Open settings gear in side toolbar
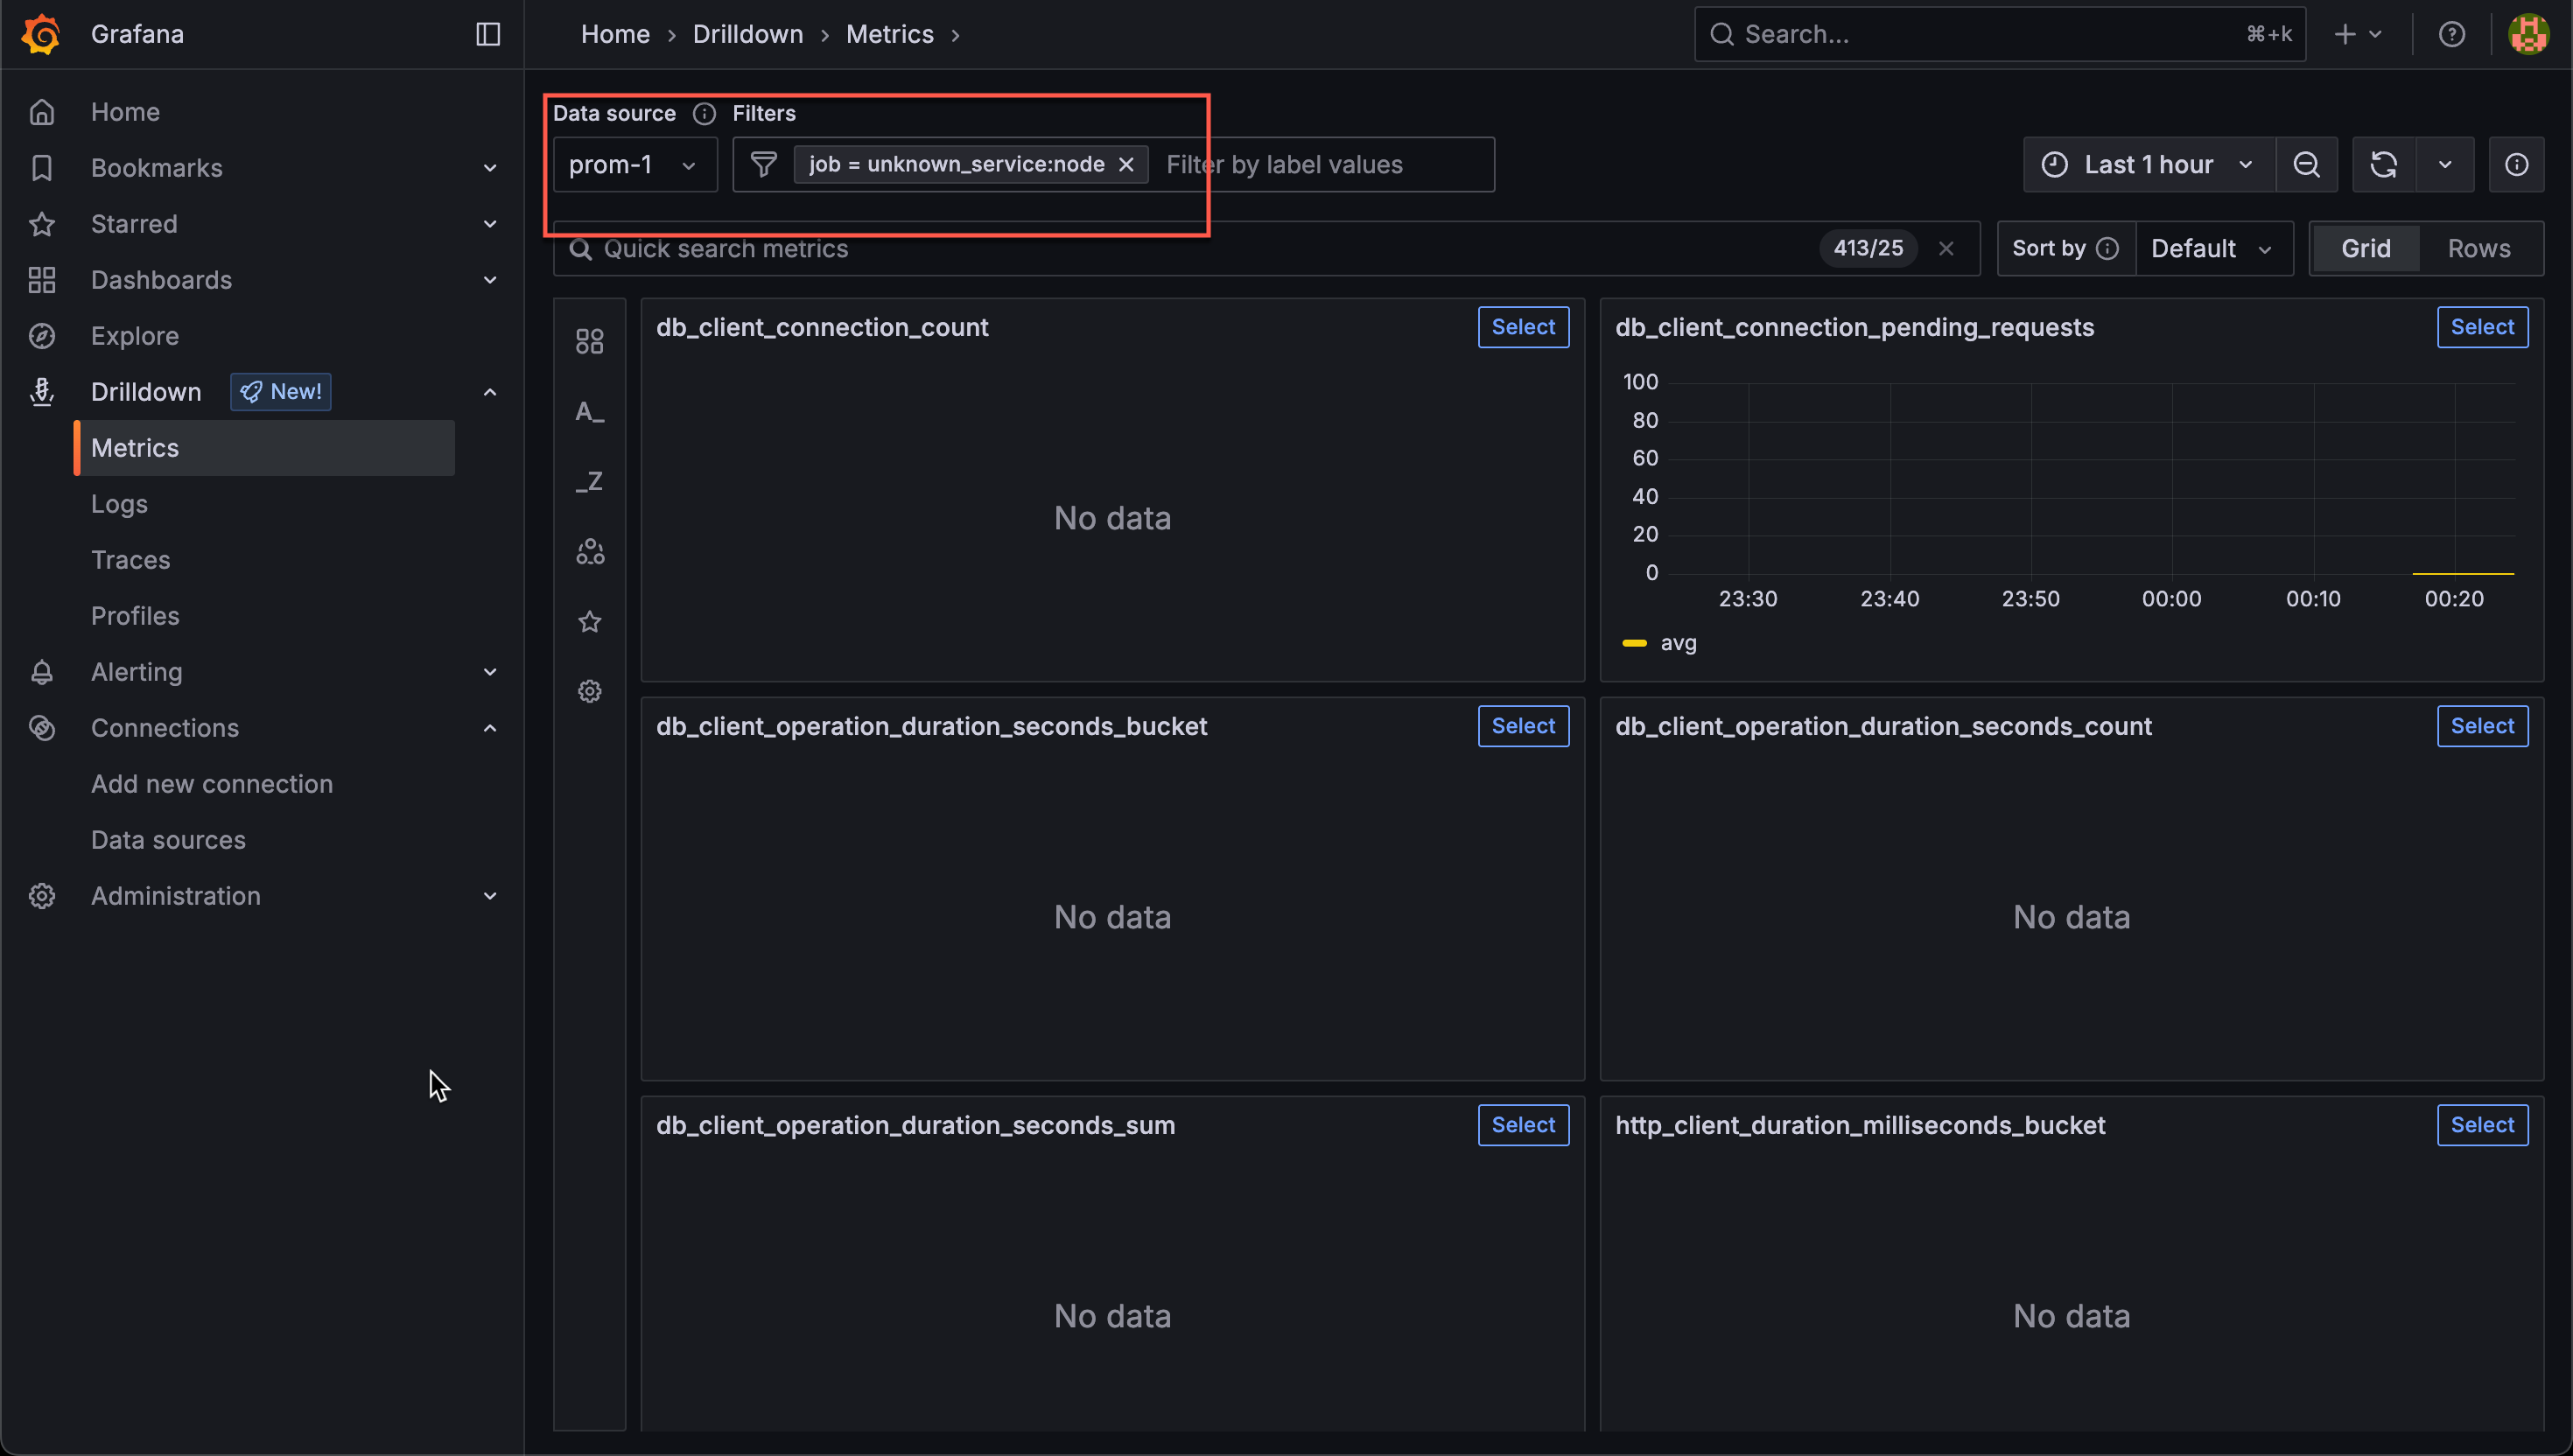2573x1456 pixels. (589, 691)
